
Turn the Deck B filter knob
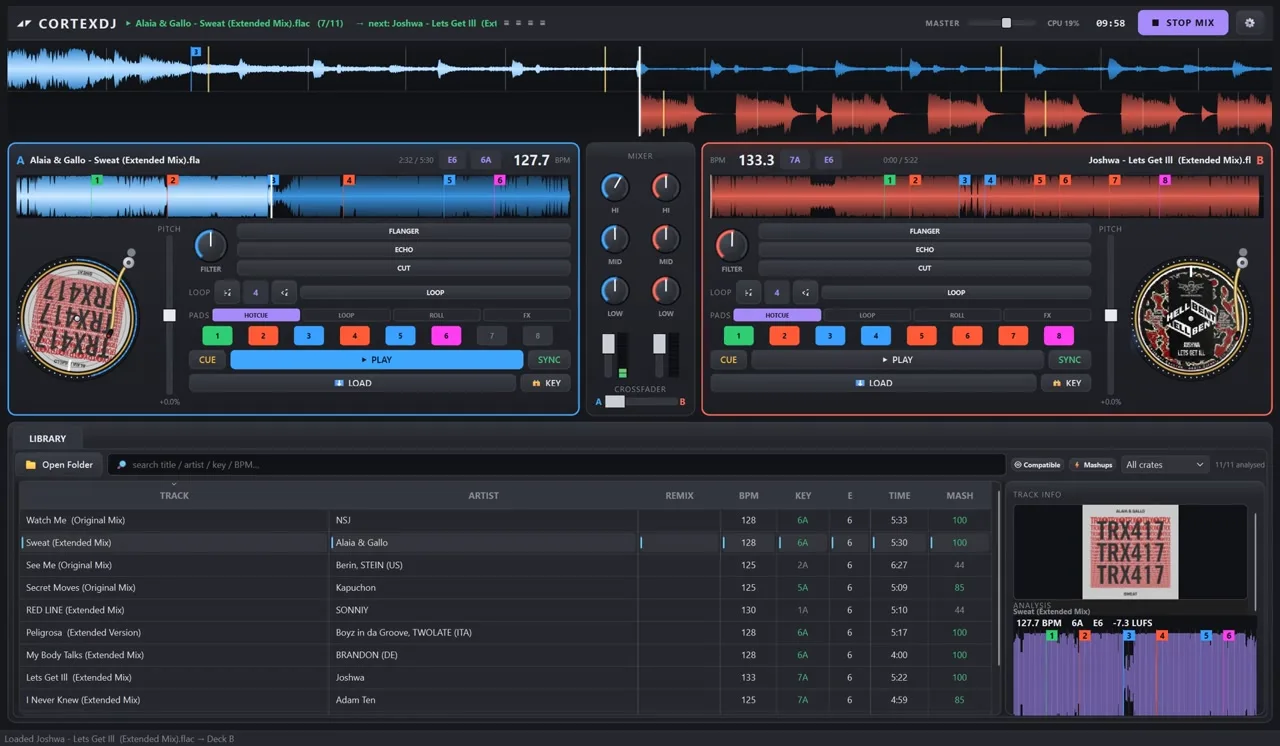coord(731,245)
